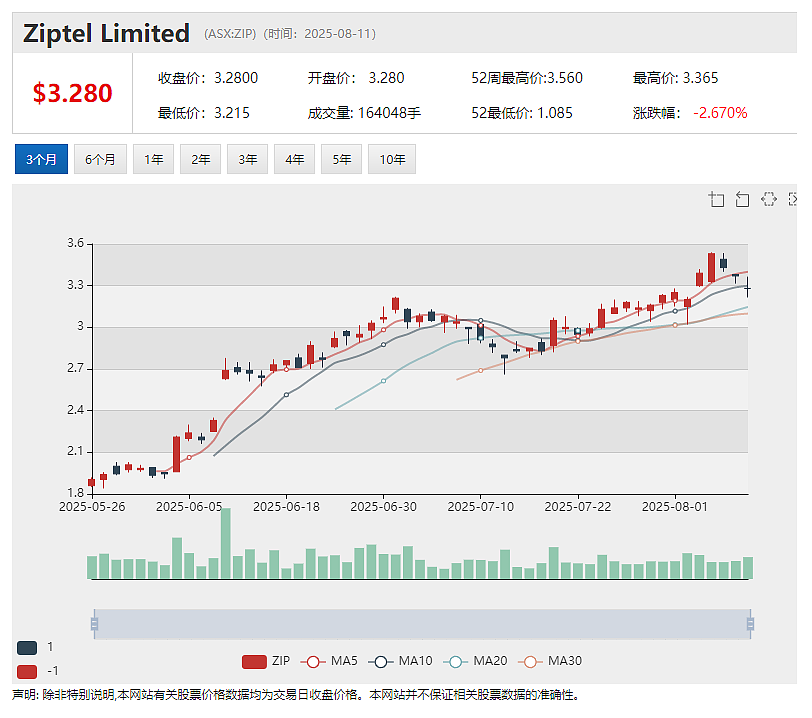Click the tall red candlestick peaking near 3.5
The width and height of the screenshot is (812, 718).
pyautogui.click(x=712, y=267)
